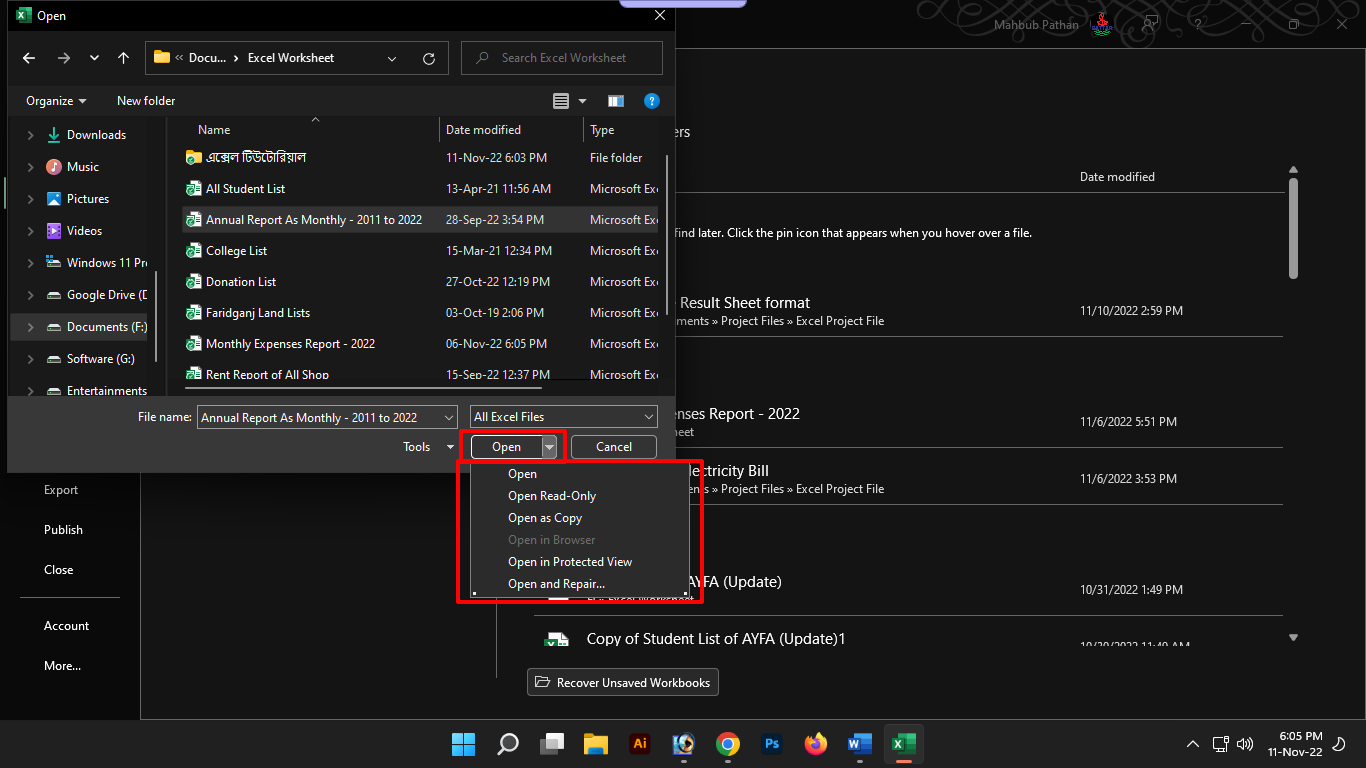Click the Up one level arrow icon
The image size is (1366, 768).
pyautogui.click(x=123, y=58)
